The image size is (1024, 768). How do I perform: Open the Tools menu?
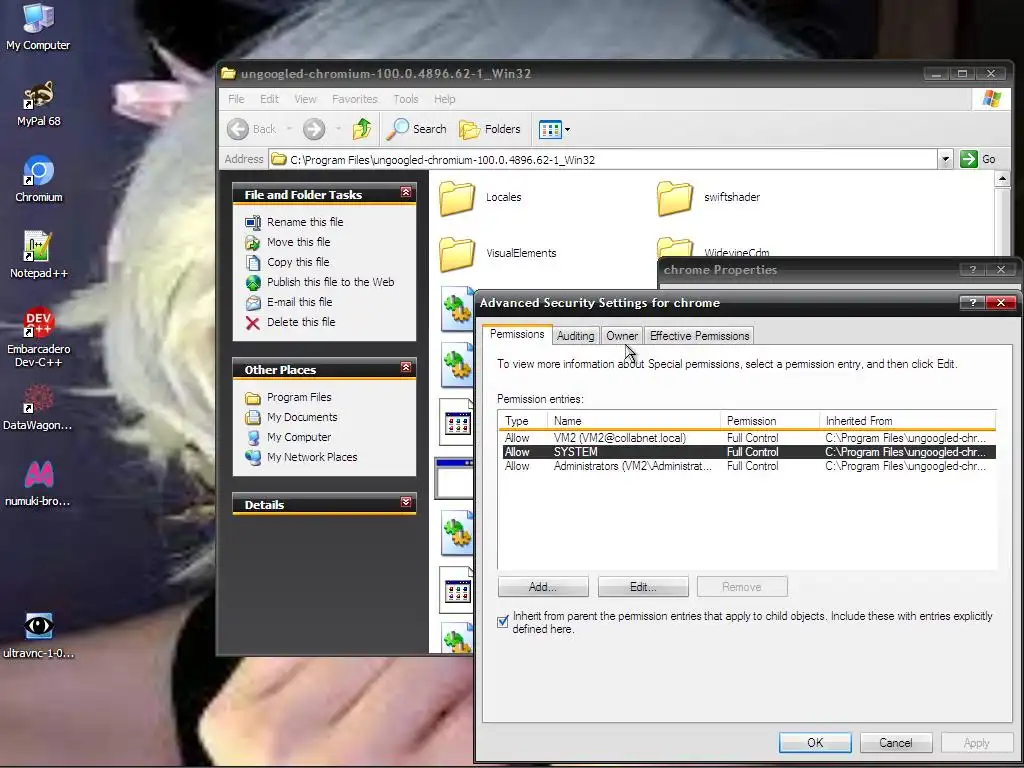point(406,99)
